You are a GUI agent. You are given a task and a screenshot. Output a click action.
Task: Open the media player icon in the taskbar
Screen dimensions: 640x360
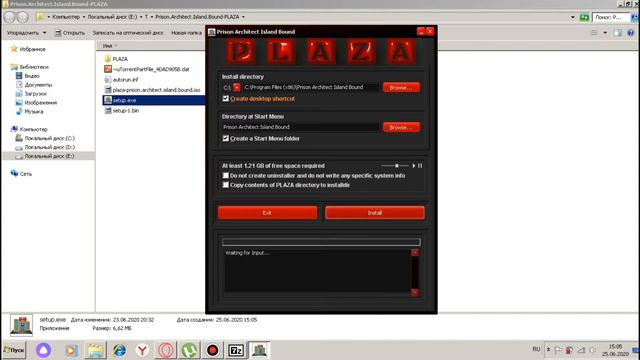[71, 350]
